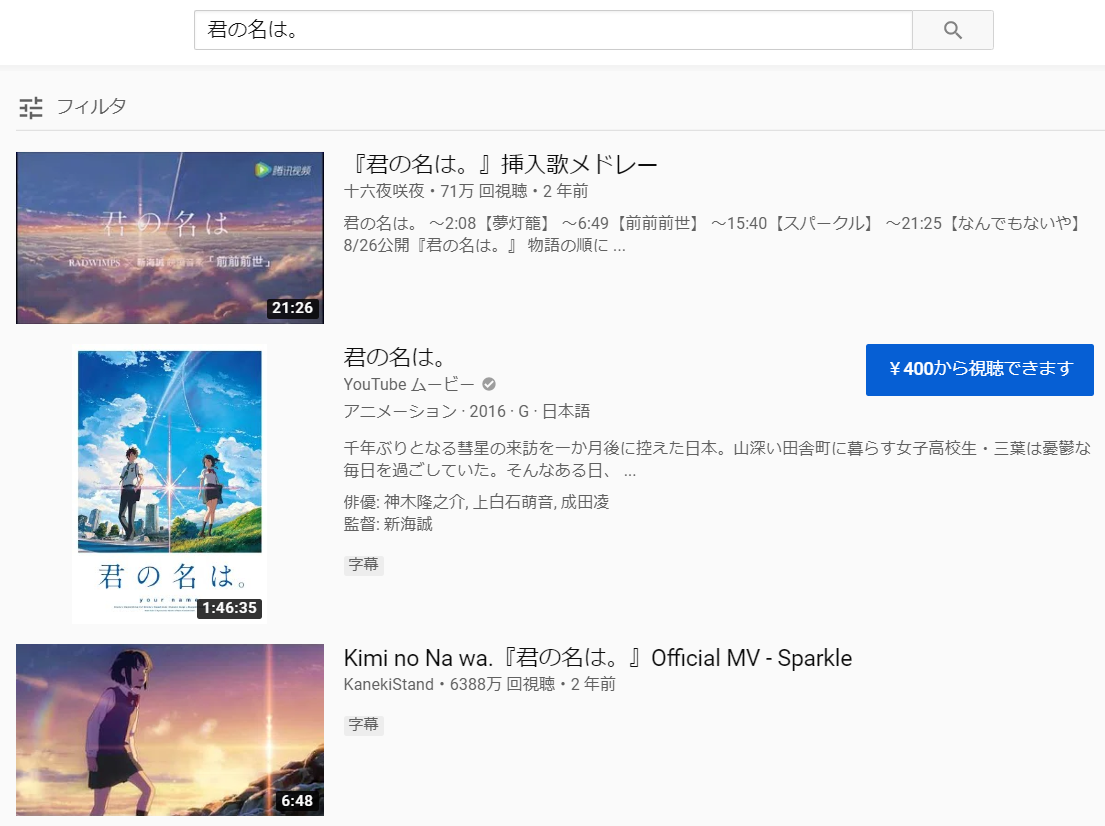Screen dimensions: 1105x826
Task: Click the 21:26 duration label
Action: click(292, 308)
